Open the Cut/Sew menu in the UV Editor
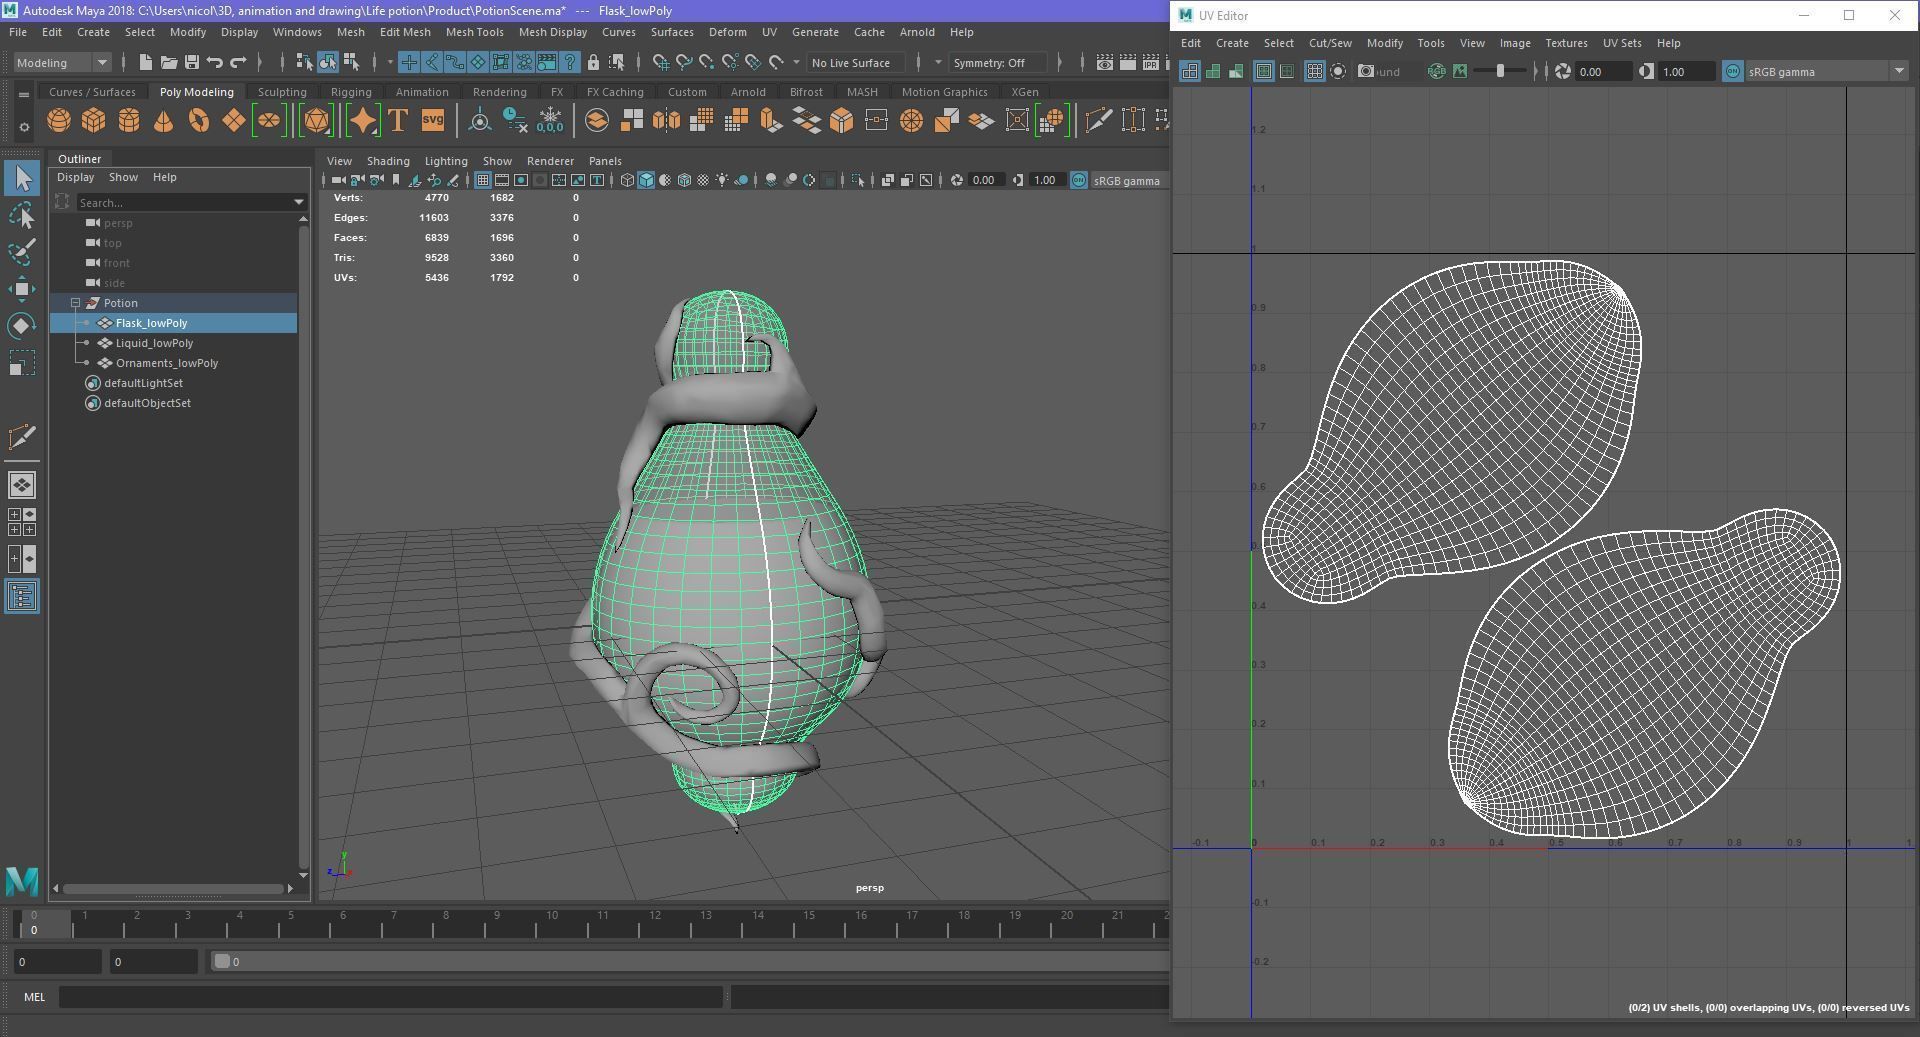This screenshot has width=1920, height=1037. [1330, 43]
